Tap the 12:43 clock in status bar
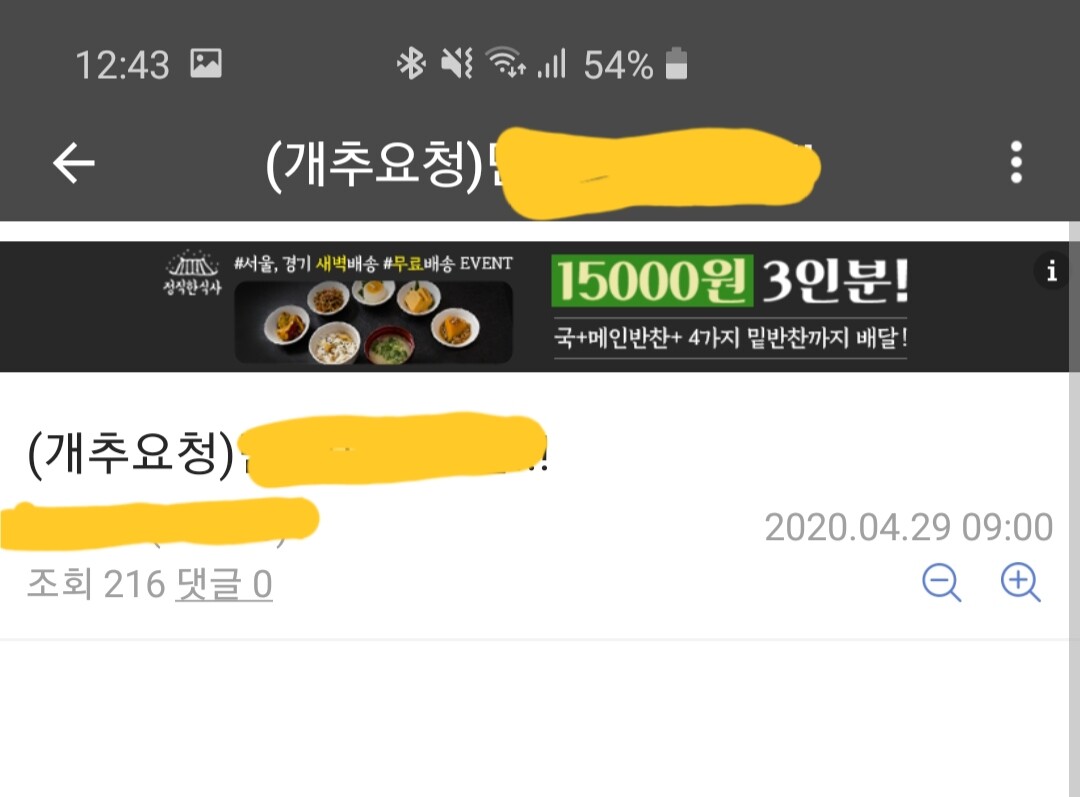This screenshot has height=797, width=1080. click(x=122, y=65)
